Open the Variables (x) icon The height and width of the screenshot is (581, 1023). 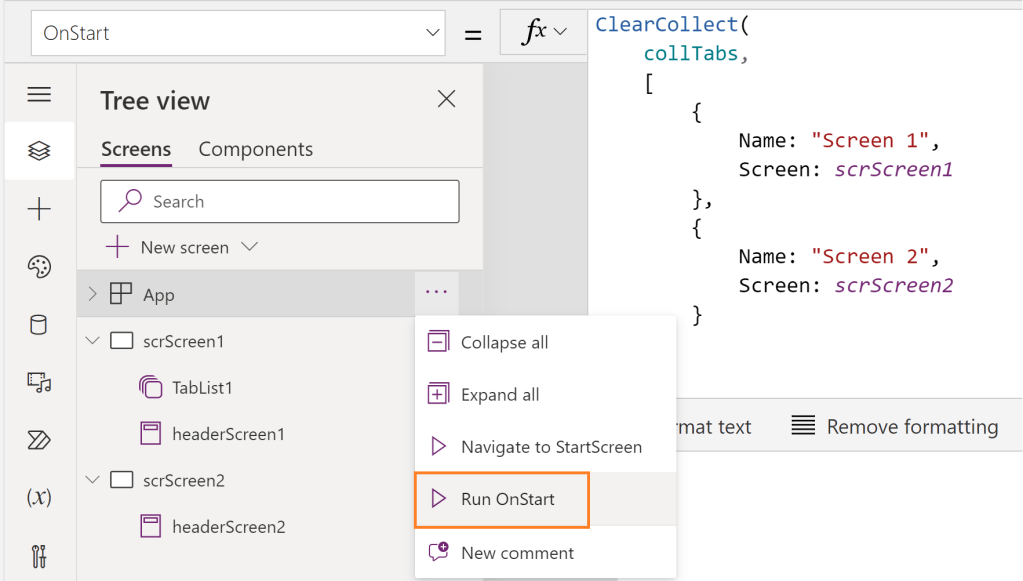39,497
